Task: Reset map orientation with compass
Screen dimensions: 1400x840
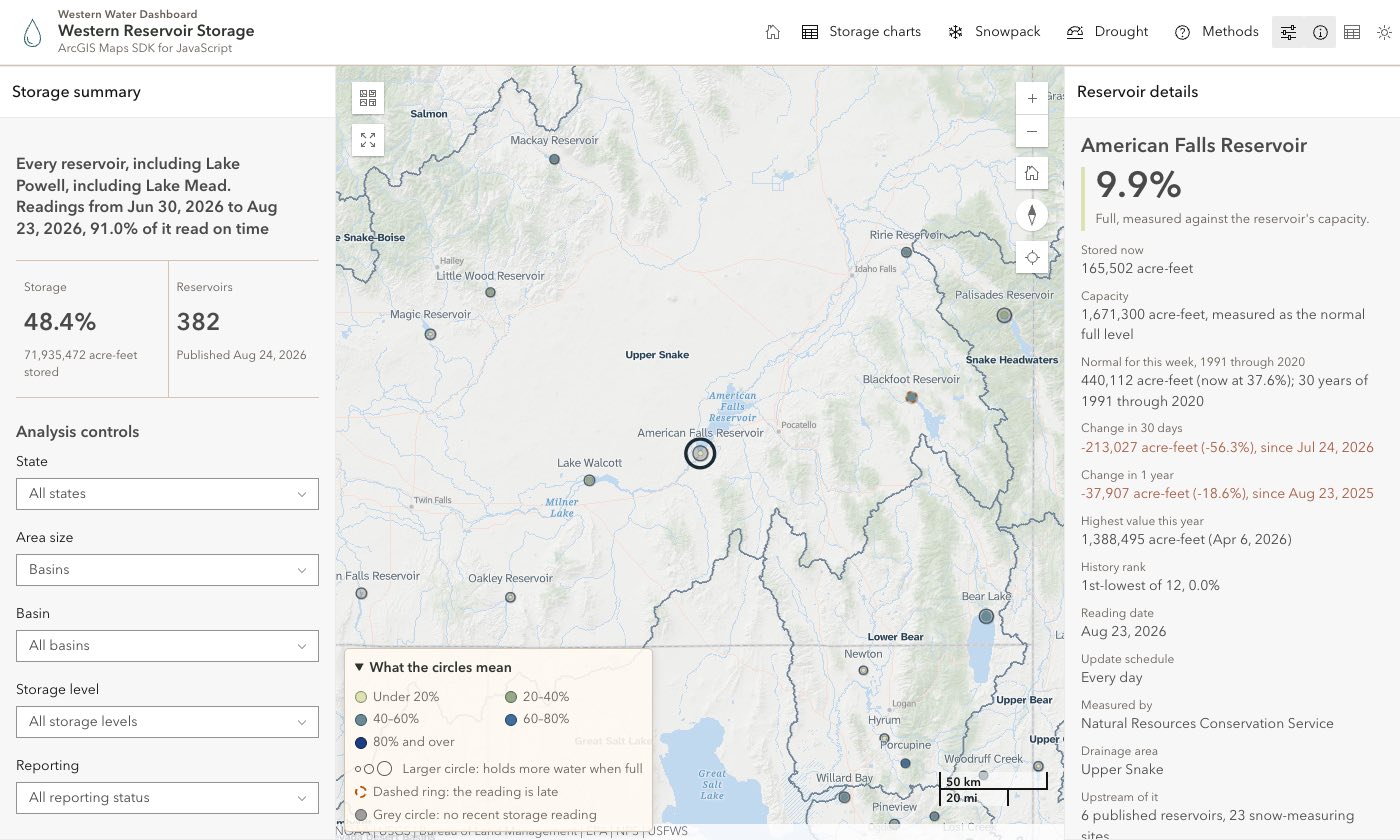Action: (1032, 215)
